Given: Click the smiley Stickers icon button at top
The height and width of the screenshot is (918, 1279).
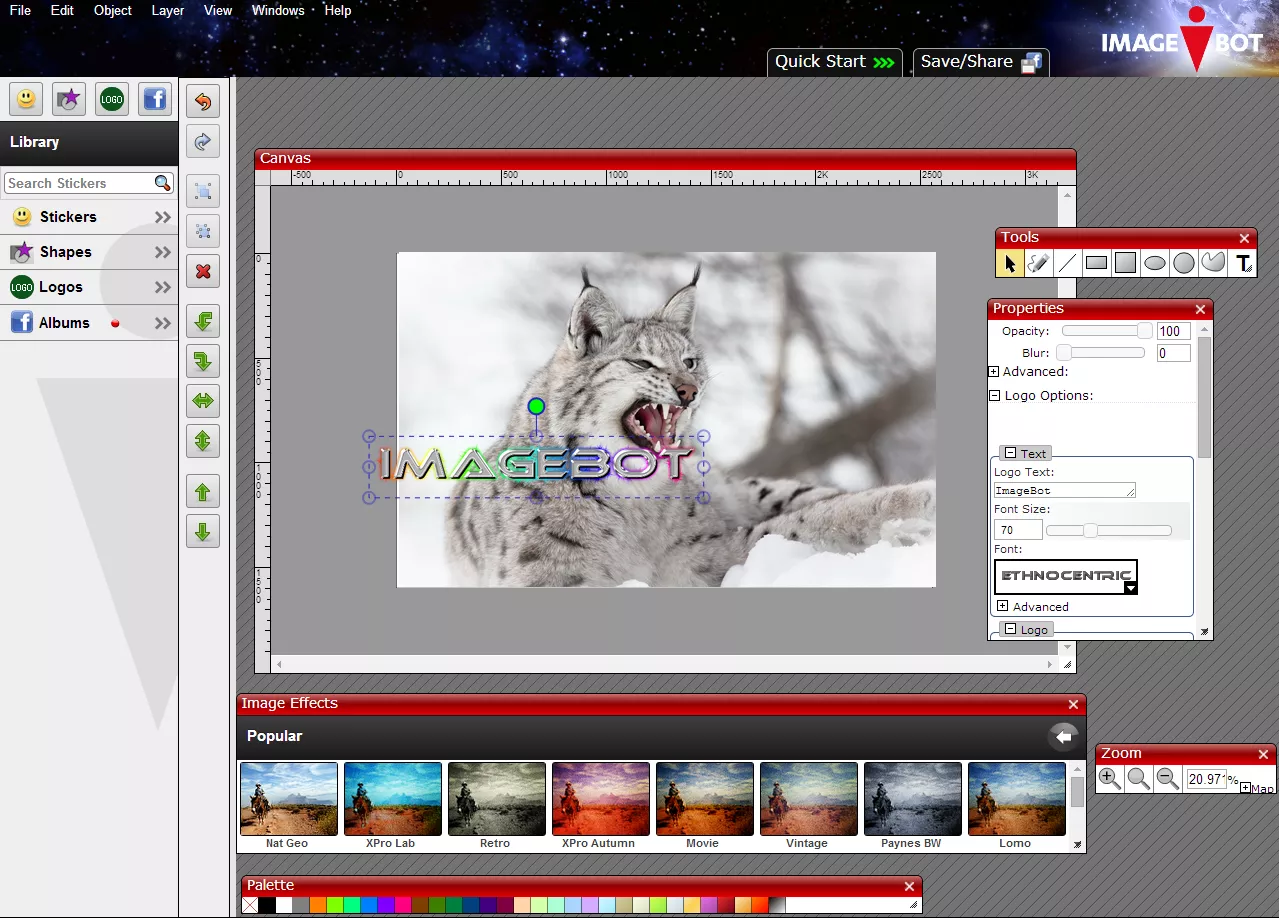Looking at the screenshot, I should pos(26,99).
